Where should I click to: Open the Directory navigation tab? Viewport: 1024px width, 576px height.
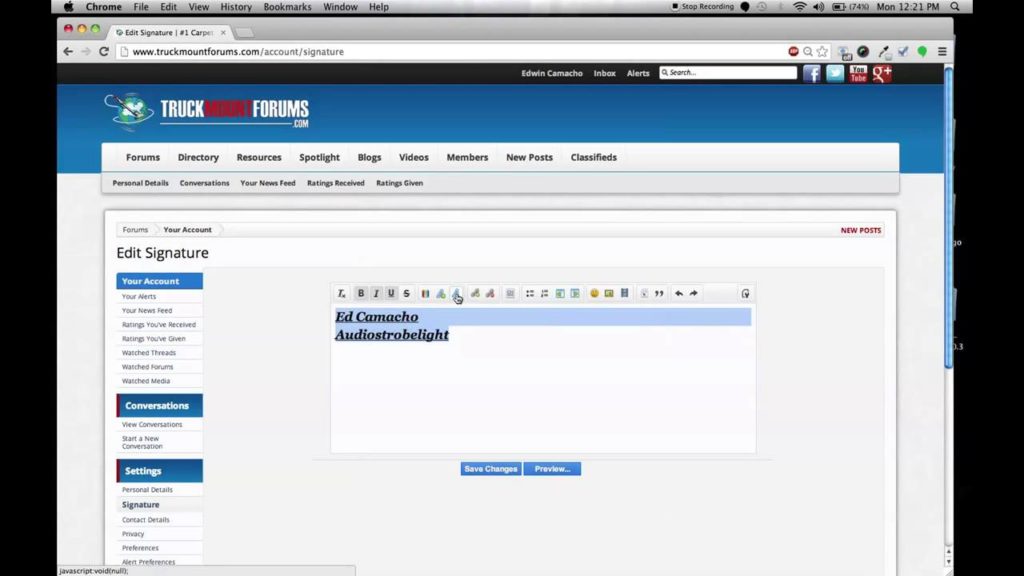pos(198,157)
